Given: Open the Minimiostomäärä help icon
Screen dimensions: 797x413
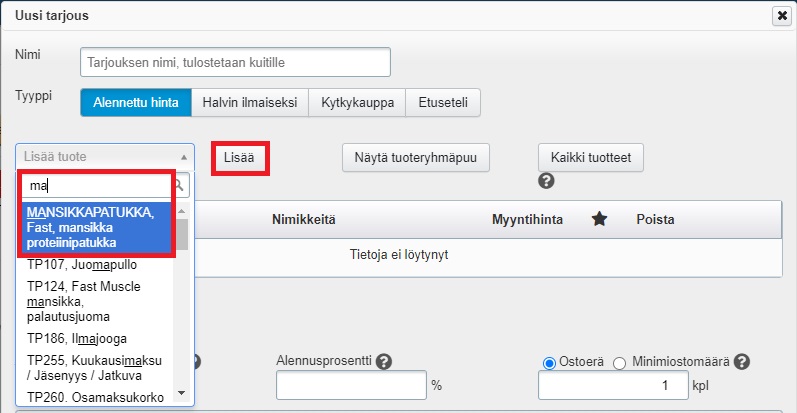Looking at the screenshot, I should pos(742,362).
